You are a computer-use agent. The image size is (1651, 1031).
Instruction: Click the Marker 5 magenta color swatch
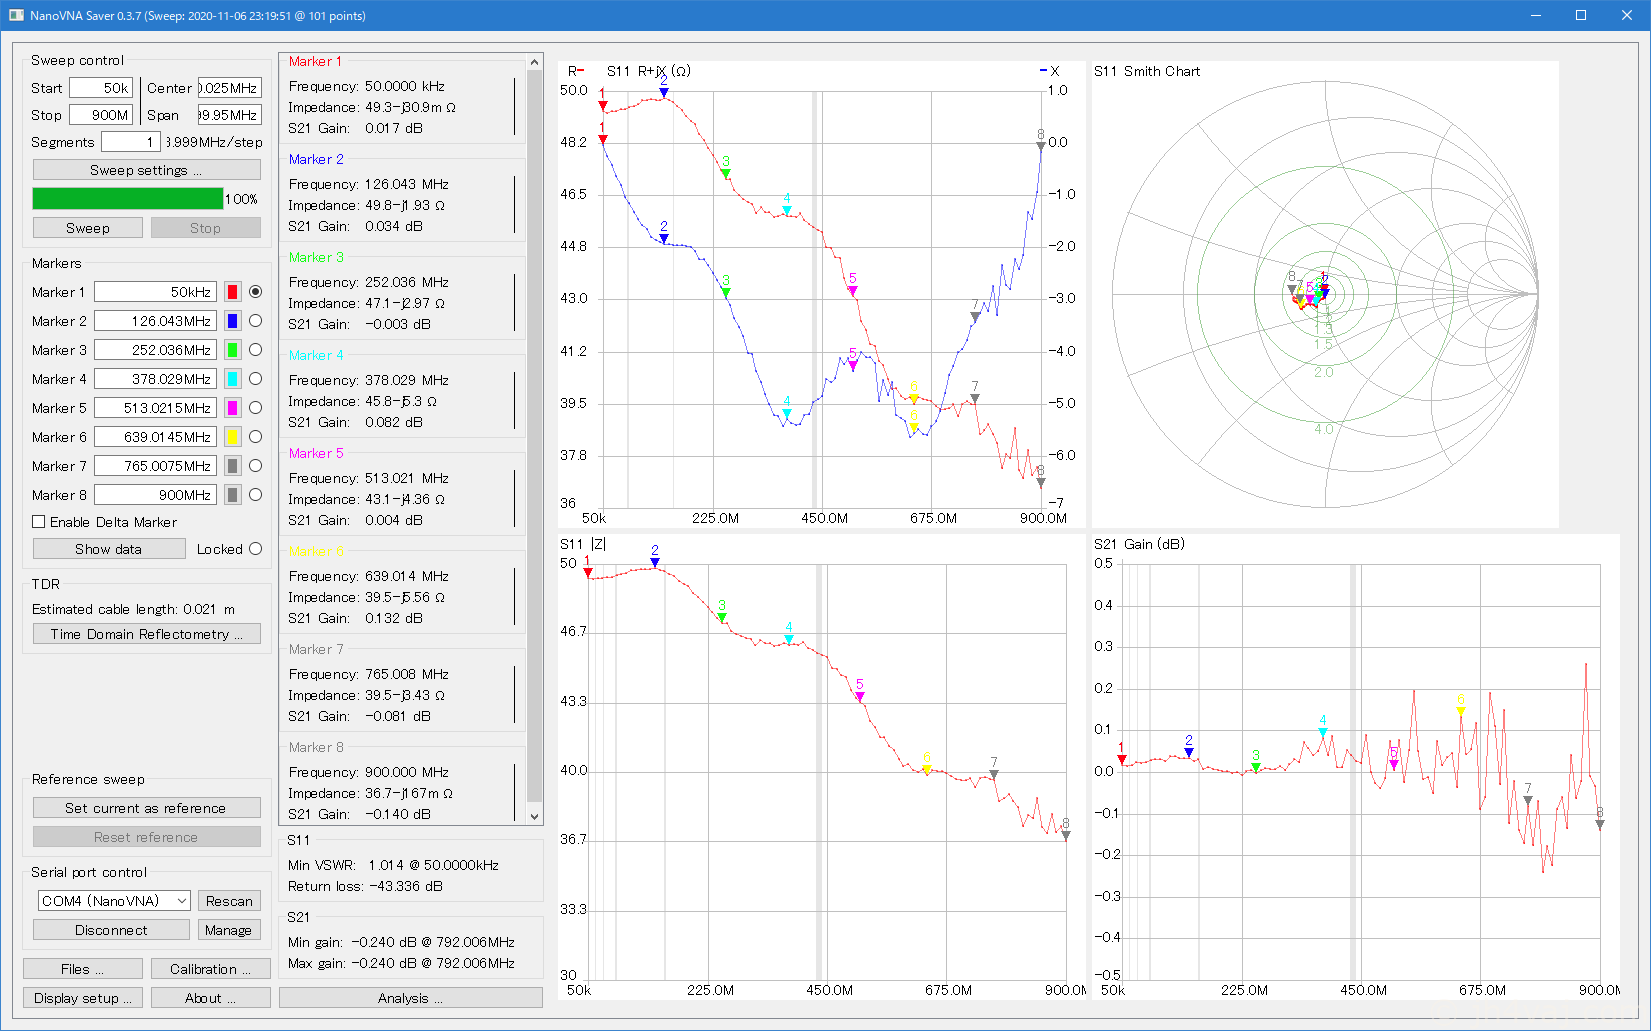point(232,408)
